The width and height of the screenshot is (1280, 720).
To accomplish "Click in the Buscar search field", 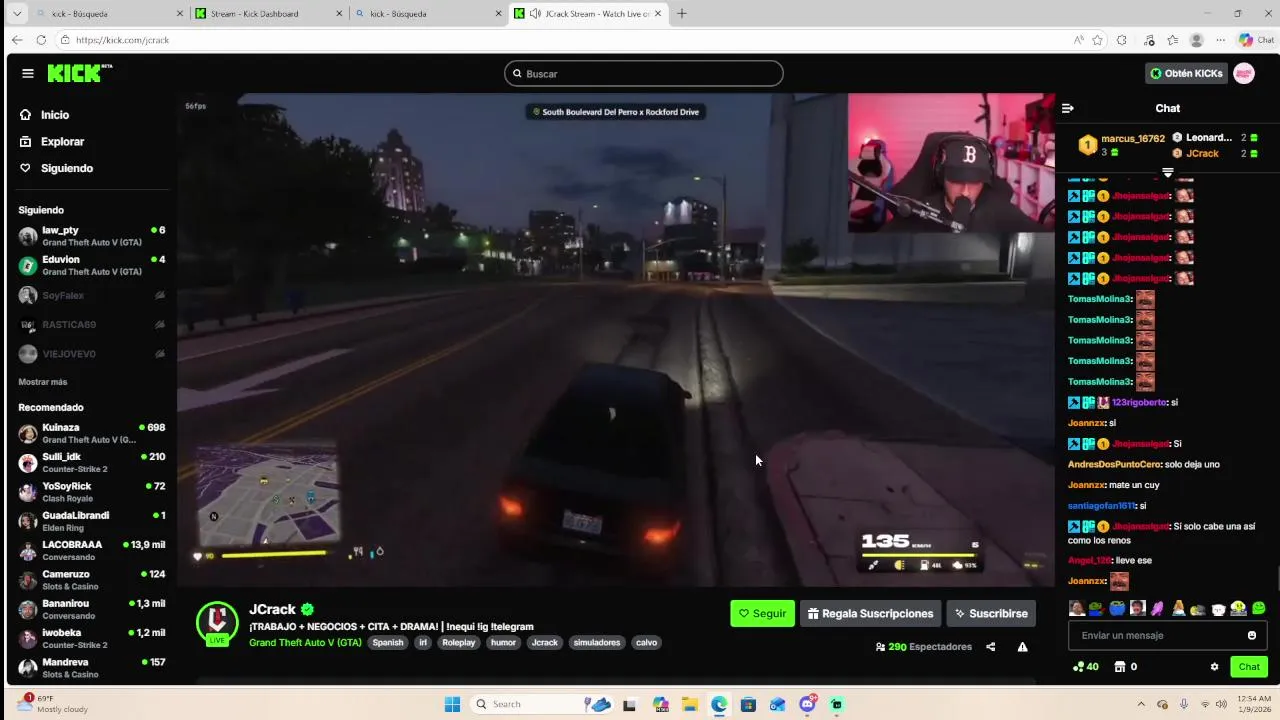I will click(644, 73).
